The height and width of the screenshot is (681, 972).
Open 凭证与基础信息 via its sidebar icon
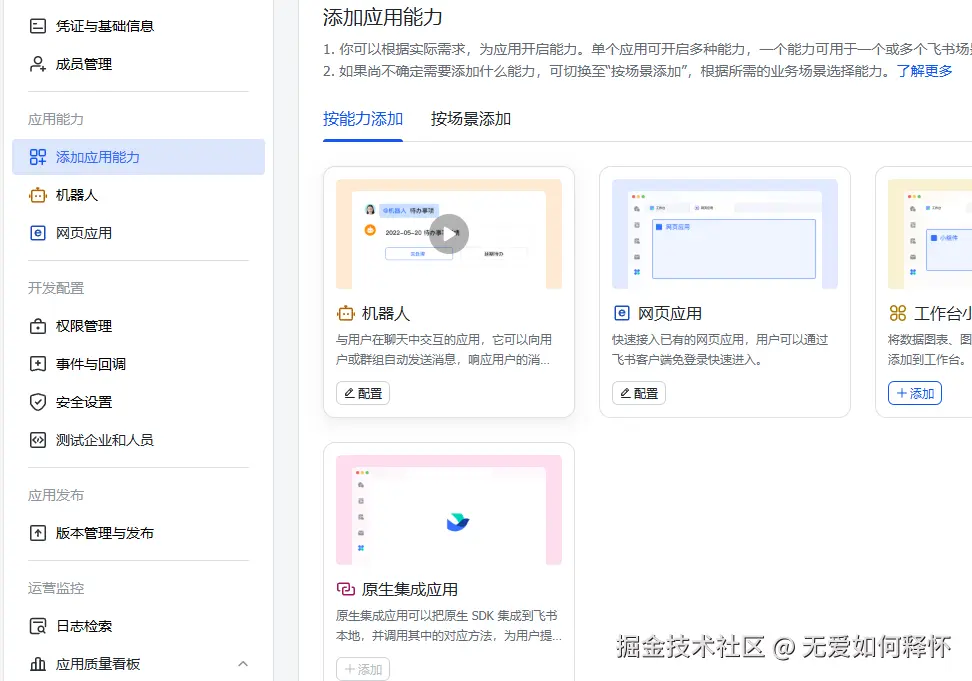[38, 26]
